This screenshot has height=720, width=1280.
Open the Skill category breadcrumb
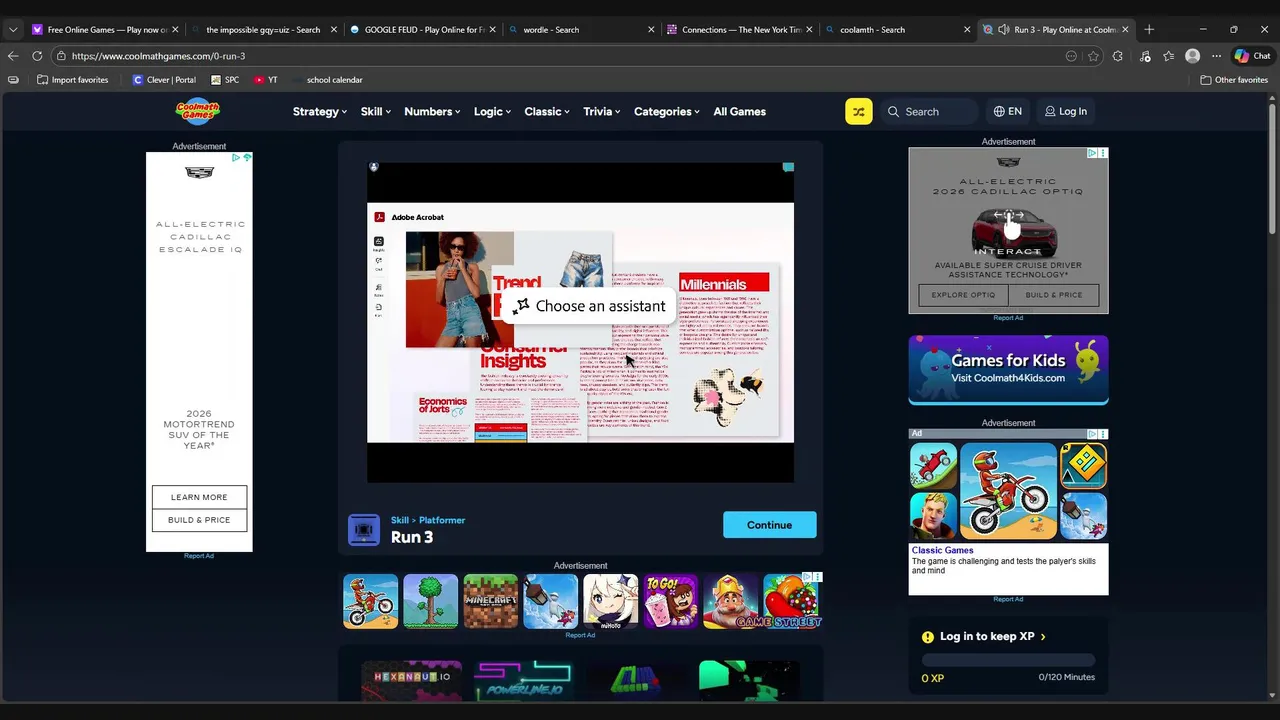(x=400, y=520)
